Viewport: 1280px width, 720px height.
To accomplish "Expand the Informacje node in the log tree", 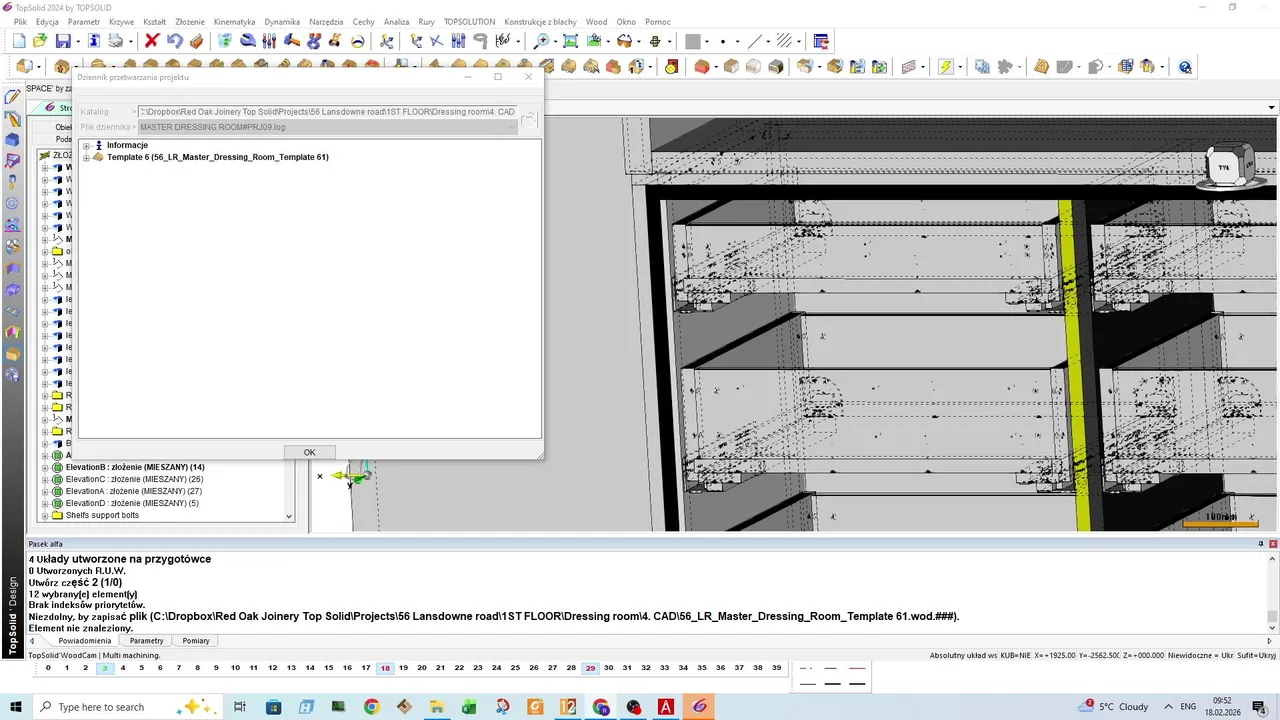I will coord(86,145).
